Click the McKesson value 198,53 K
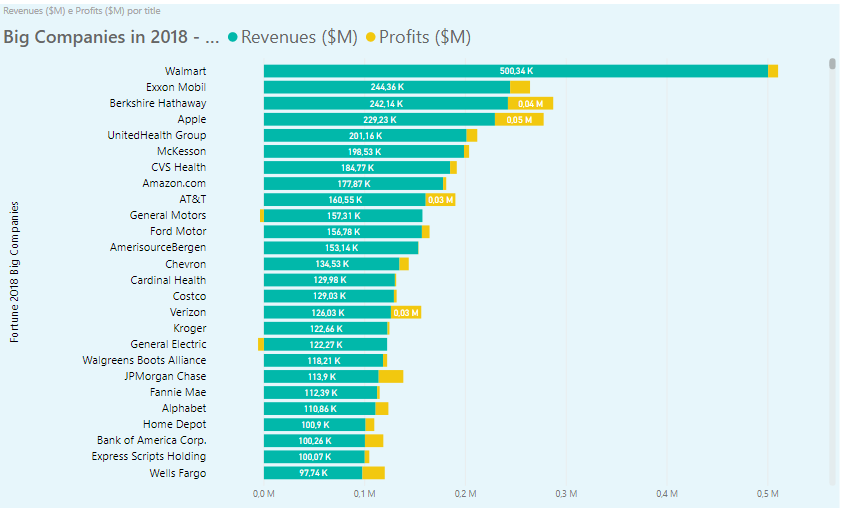Image resolution: width=848 pixels, height=514 pixels. [365, 152]
